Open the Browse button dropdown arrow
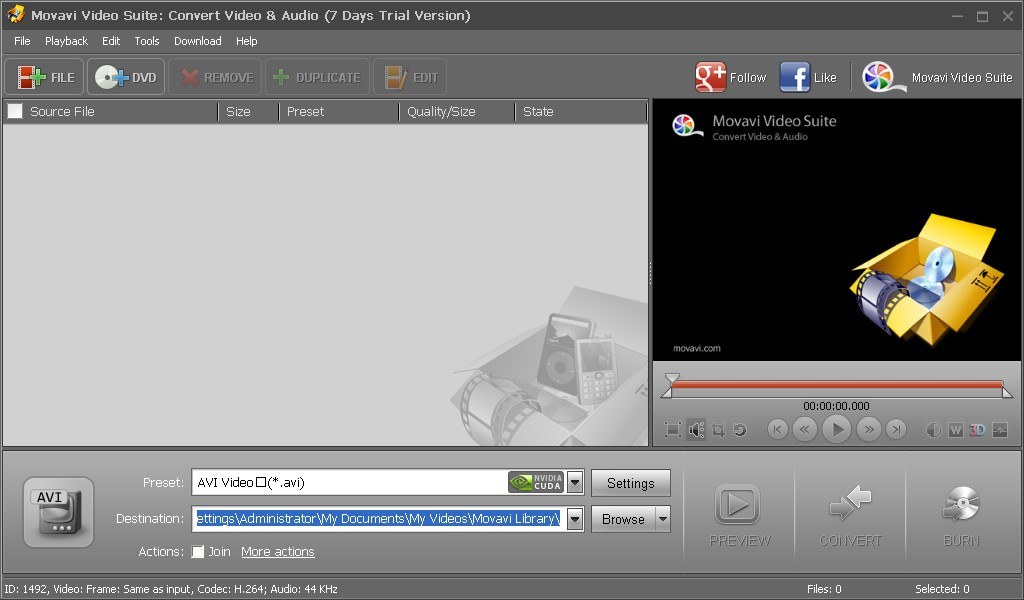This screenshot has width=1024, height=600. point(662,519)
